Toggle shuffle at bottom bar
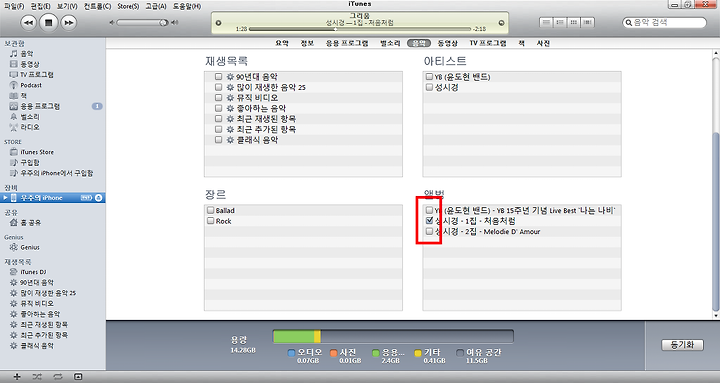720x383 pixels. (37, 377)
